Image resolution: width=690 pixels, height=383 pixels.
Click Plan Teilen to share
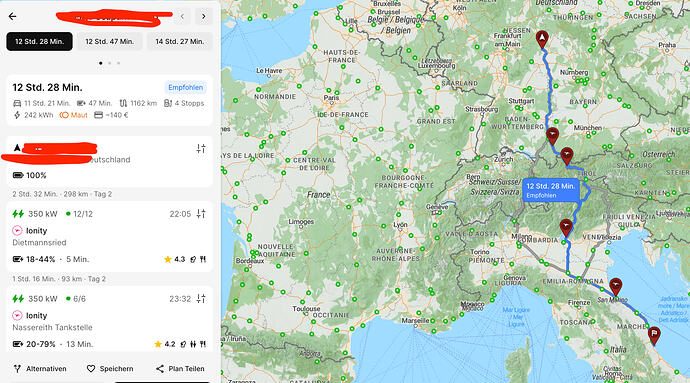pos(180,369)
